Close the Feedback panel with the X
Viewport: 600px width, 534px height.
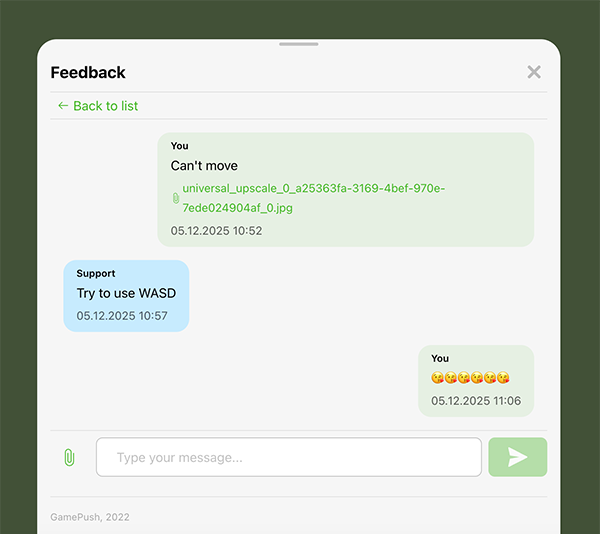point(534,72)
